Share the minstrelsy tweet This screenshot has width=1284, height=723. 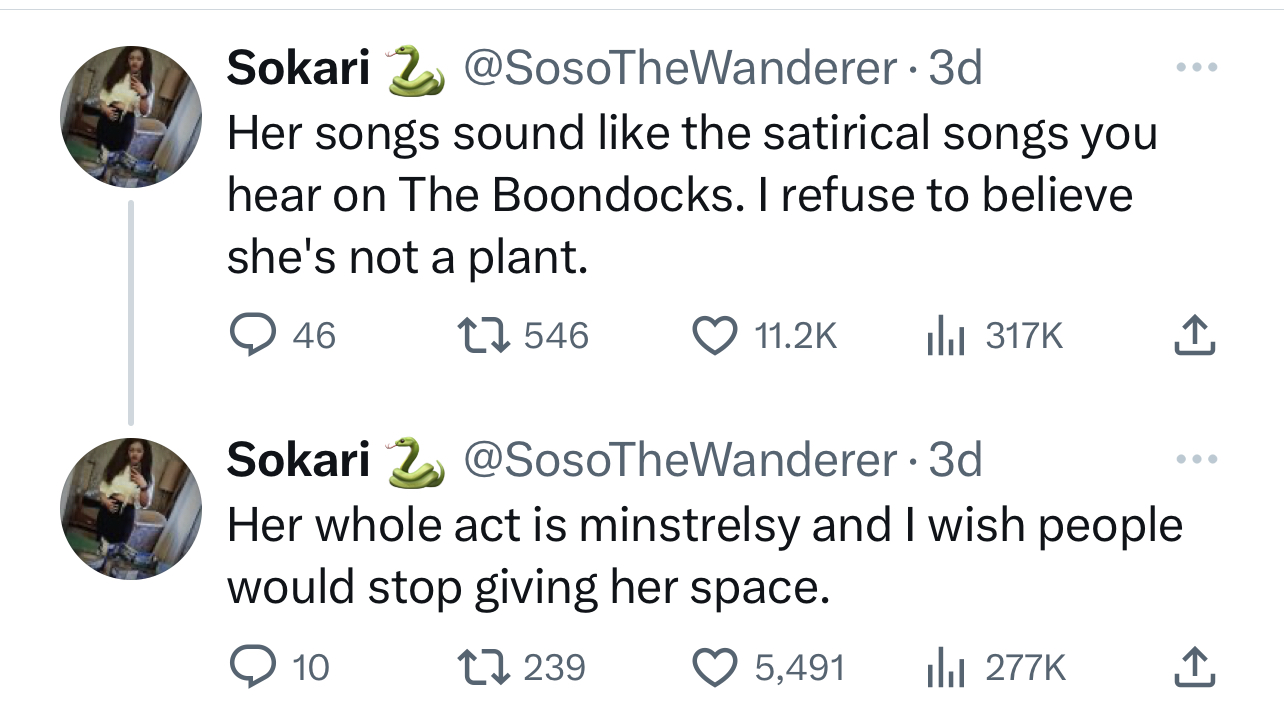pos(1196,667)
